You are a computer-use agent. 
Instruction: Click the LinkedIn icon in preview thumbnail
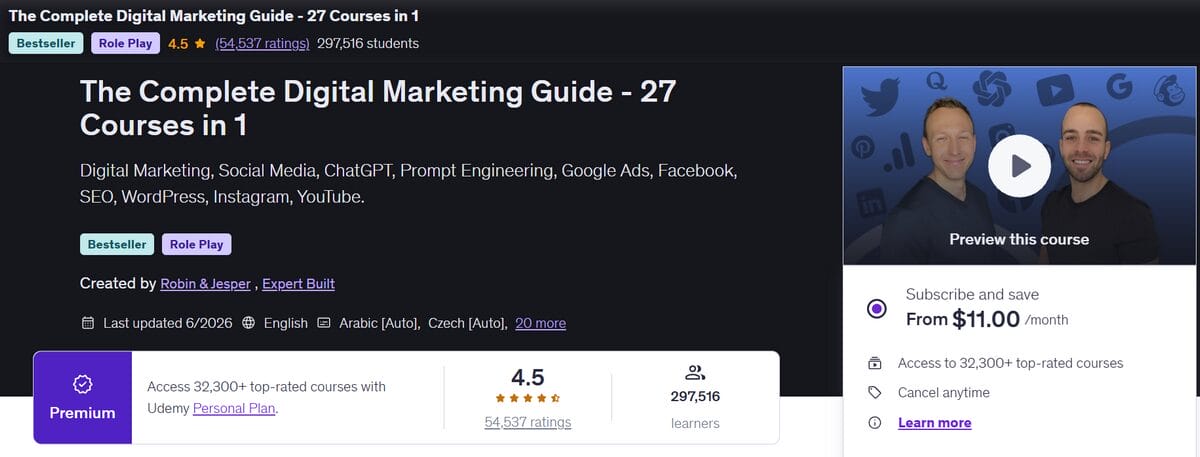[872, 205]
